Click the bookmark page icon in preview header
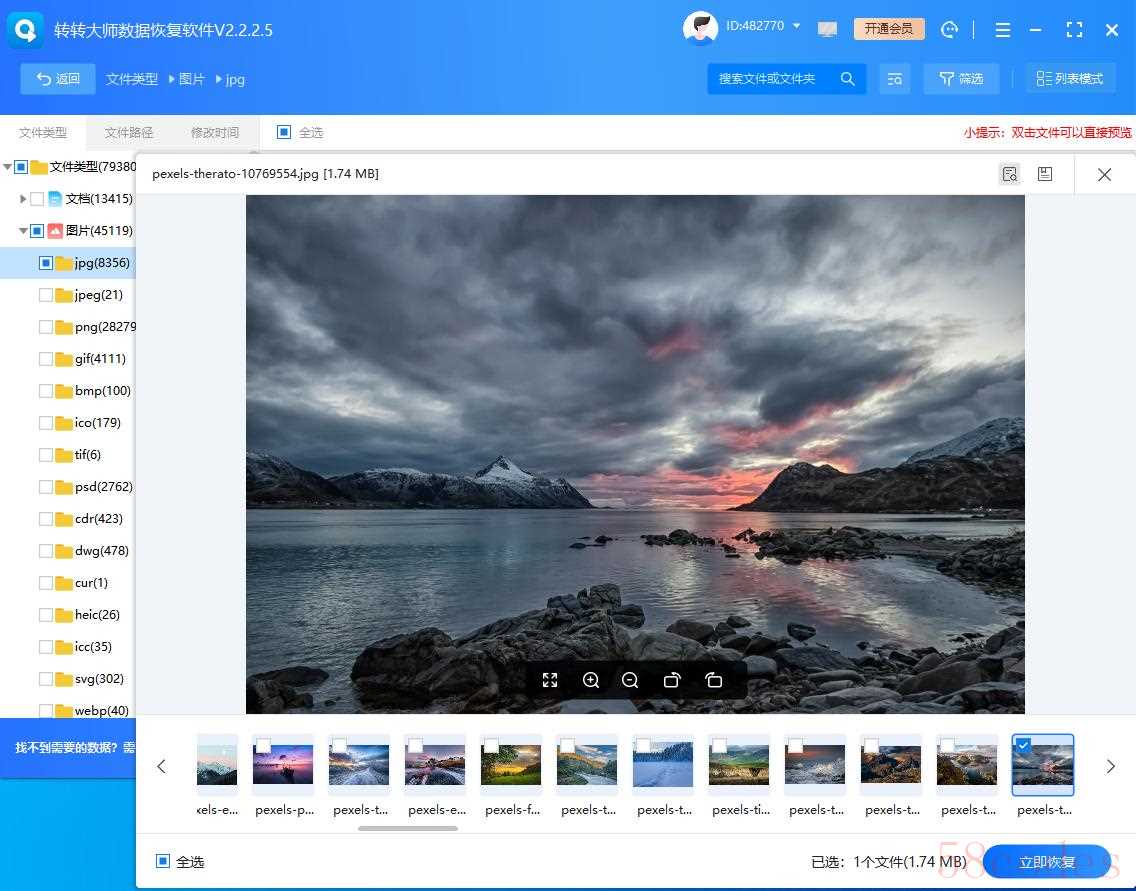Image resolution: width=1136 pixels, height=891 pixels. (x=1045, y=174)
